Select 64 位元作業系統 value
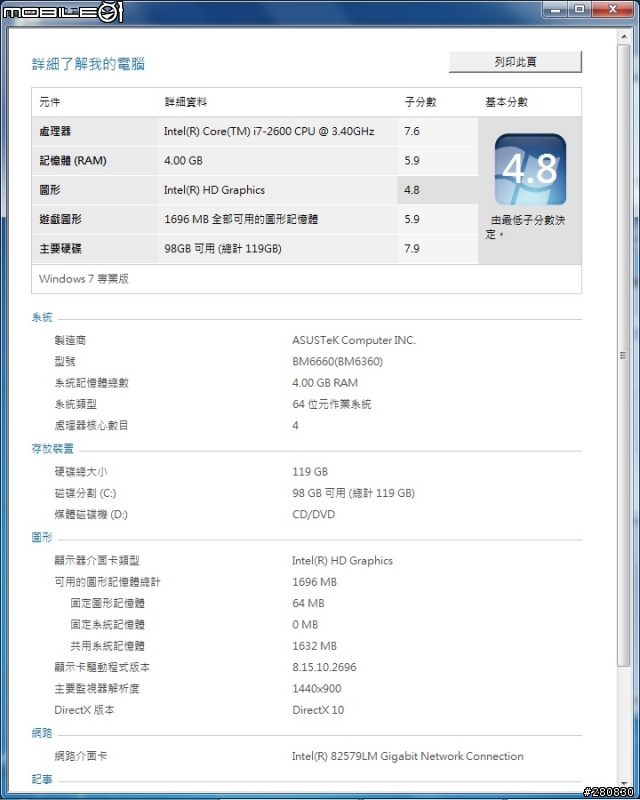Viewport: 640px width, 800px height. click(332, 405)
